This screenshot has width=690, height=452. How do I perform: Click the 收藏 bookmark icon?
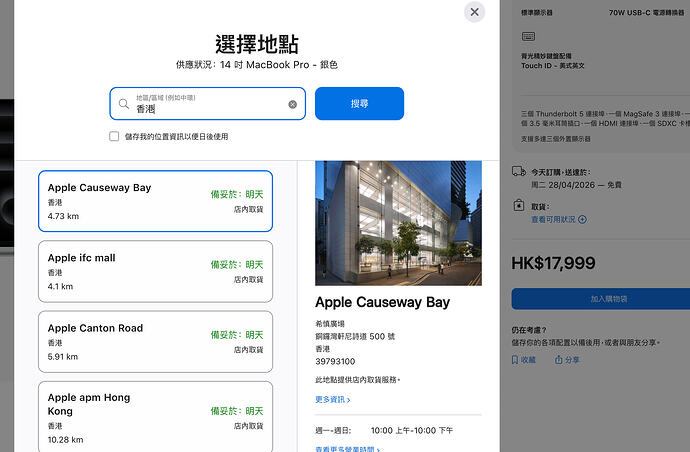[x=515, y=360]
